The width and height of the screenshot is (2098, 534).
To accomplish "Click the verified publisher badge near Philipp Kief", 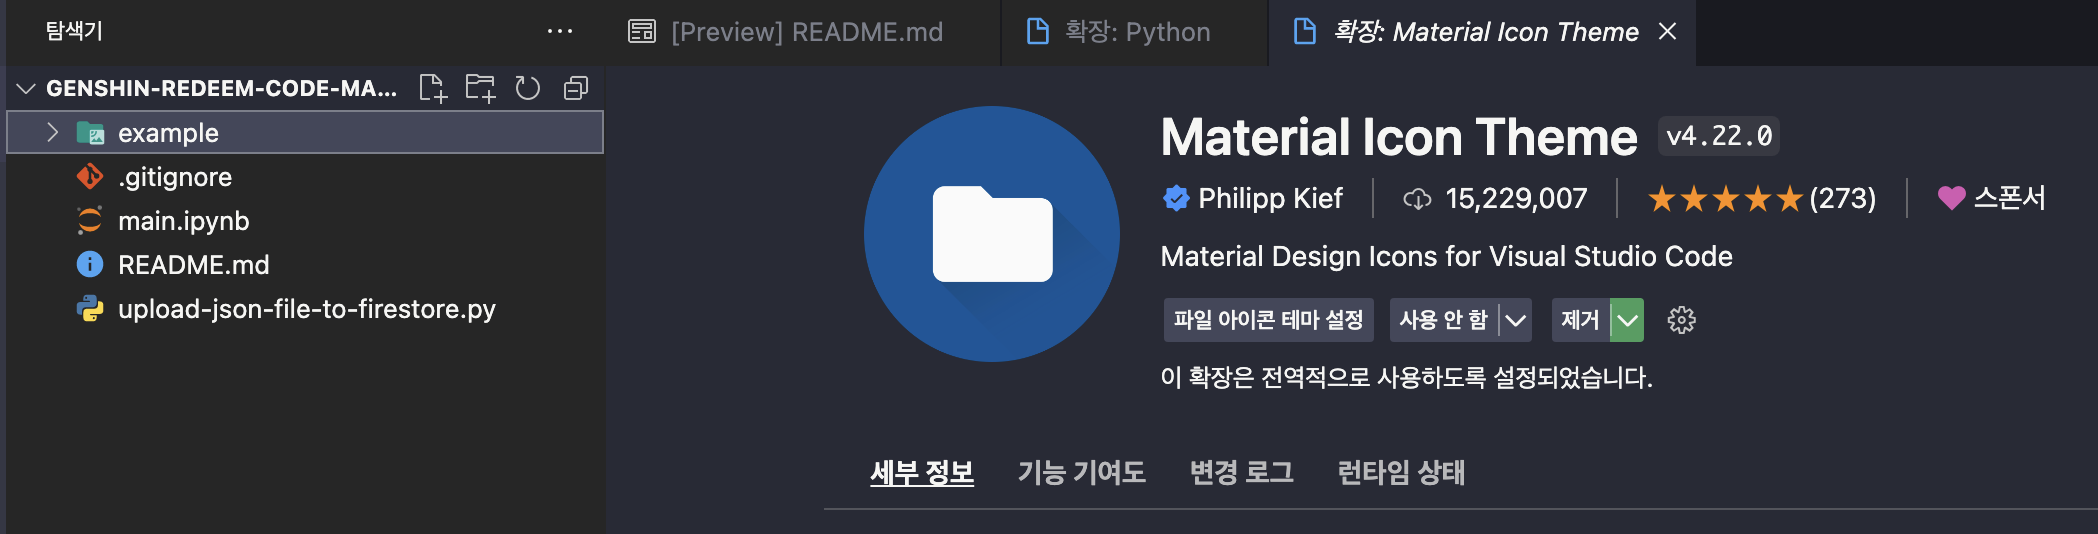I will click(x=1176, y=198).
